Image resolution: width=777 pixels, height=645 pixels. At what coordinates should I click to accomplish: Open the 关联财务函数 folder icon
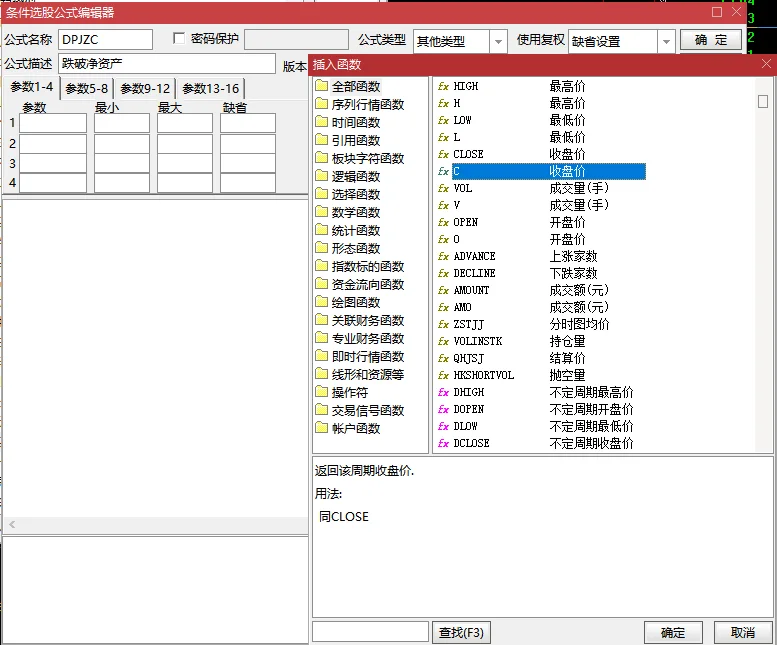coord(322,320)
